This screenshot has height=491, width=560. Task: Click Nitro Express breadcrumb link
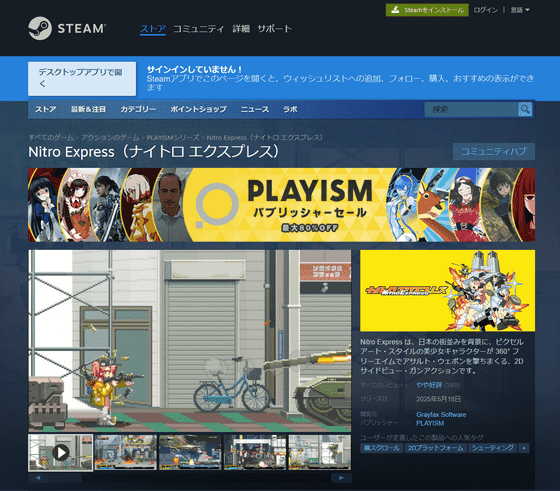264,137
